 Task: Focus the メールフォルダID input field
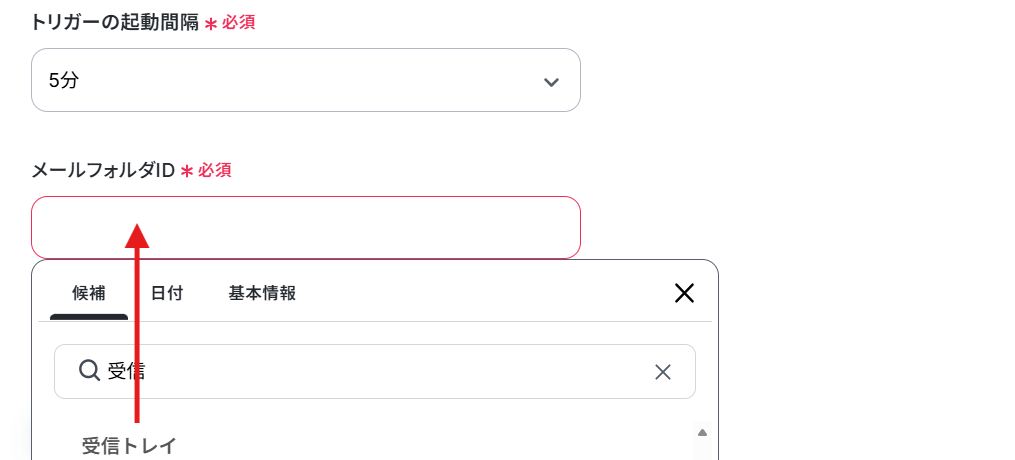306,228
